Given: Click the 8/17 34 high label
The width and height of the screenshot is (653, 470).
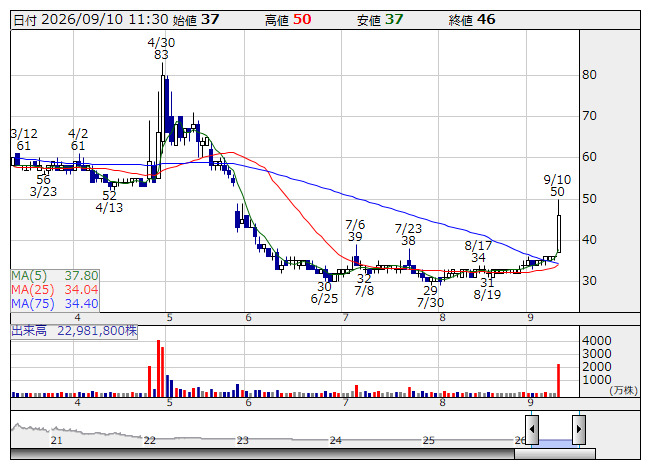Looking at the screenshot, I should tap(478, 251).
